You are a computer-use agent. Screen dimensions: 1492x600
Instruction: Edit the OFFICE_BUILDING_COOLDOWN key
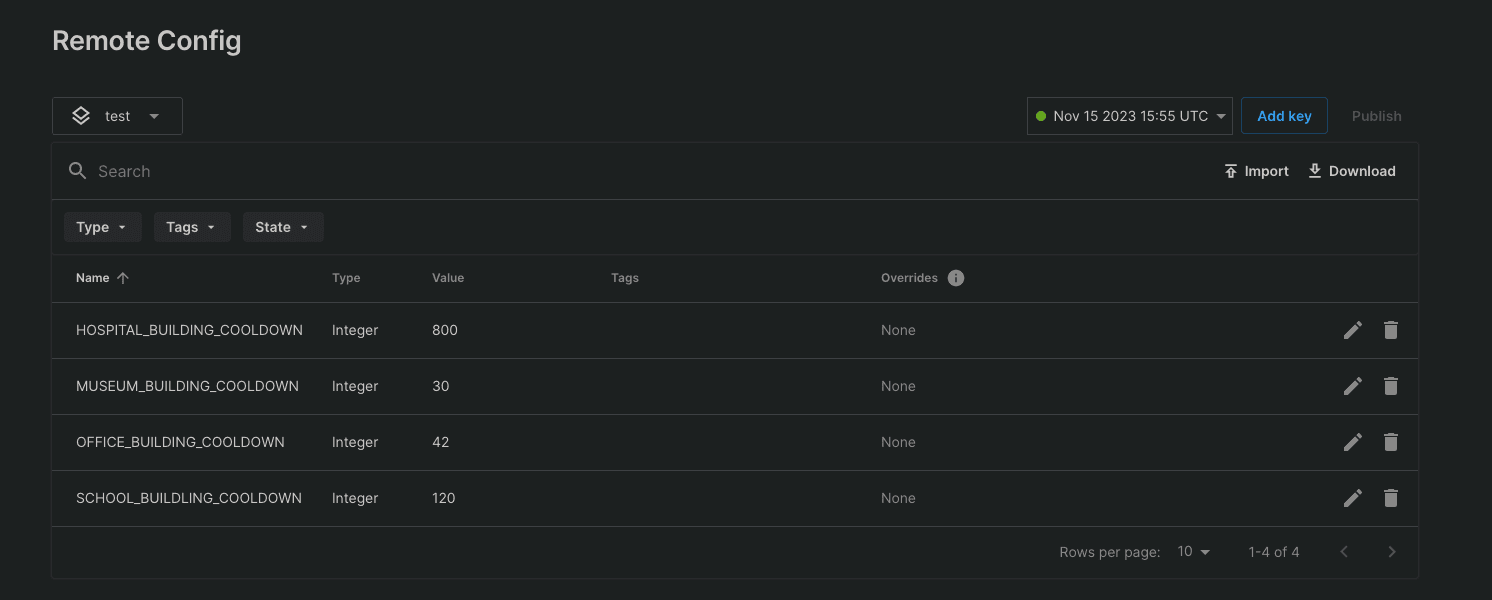point(1353,442)
